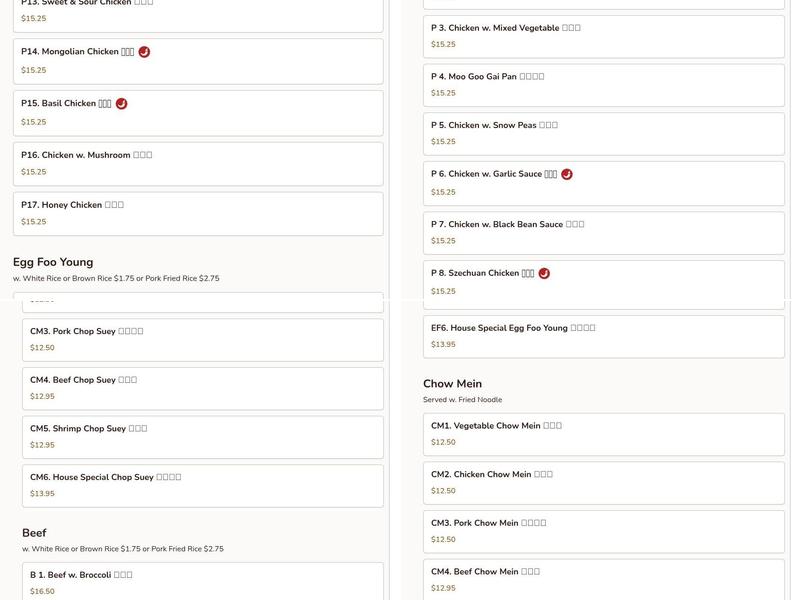Click spicy pepper icon next to Basil Chicken
Screen dimensions: 800x600
tap(121, 104)
